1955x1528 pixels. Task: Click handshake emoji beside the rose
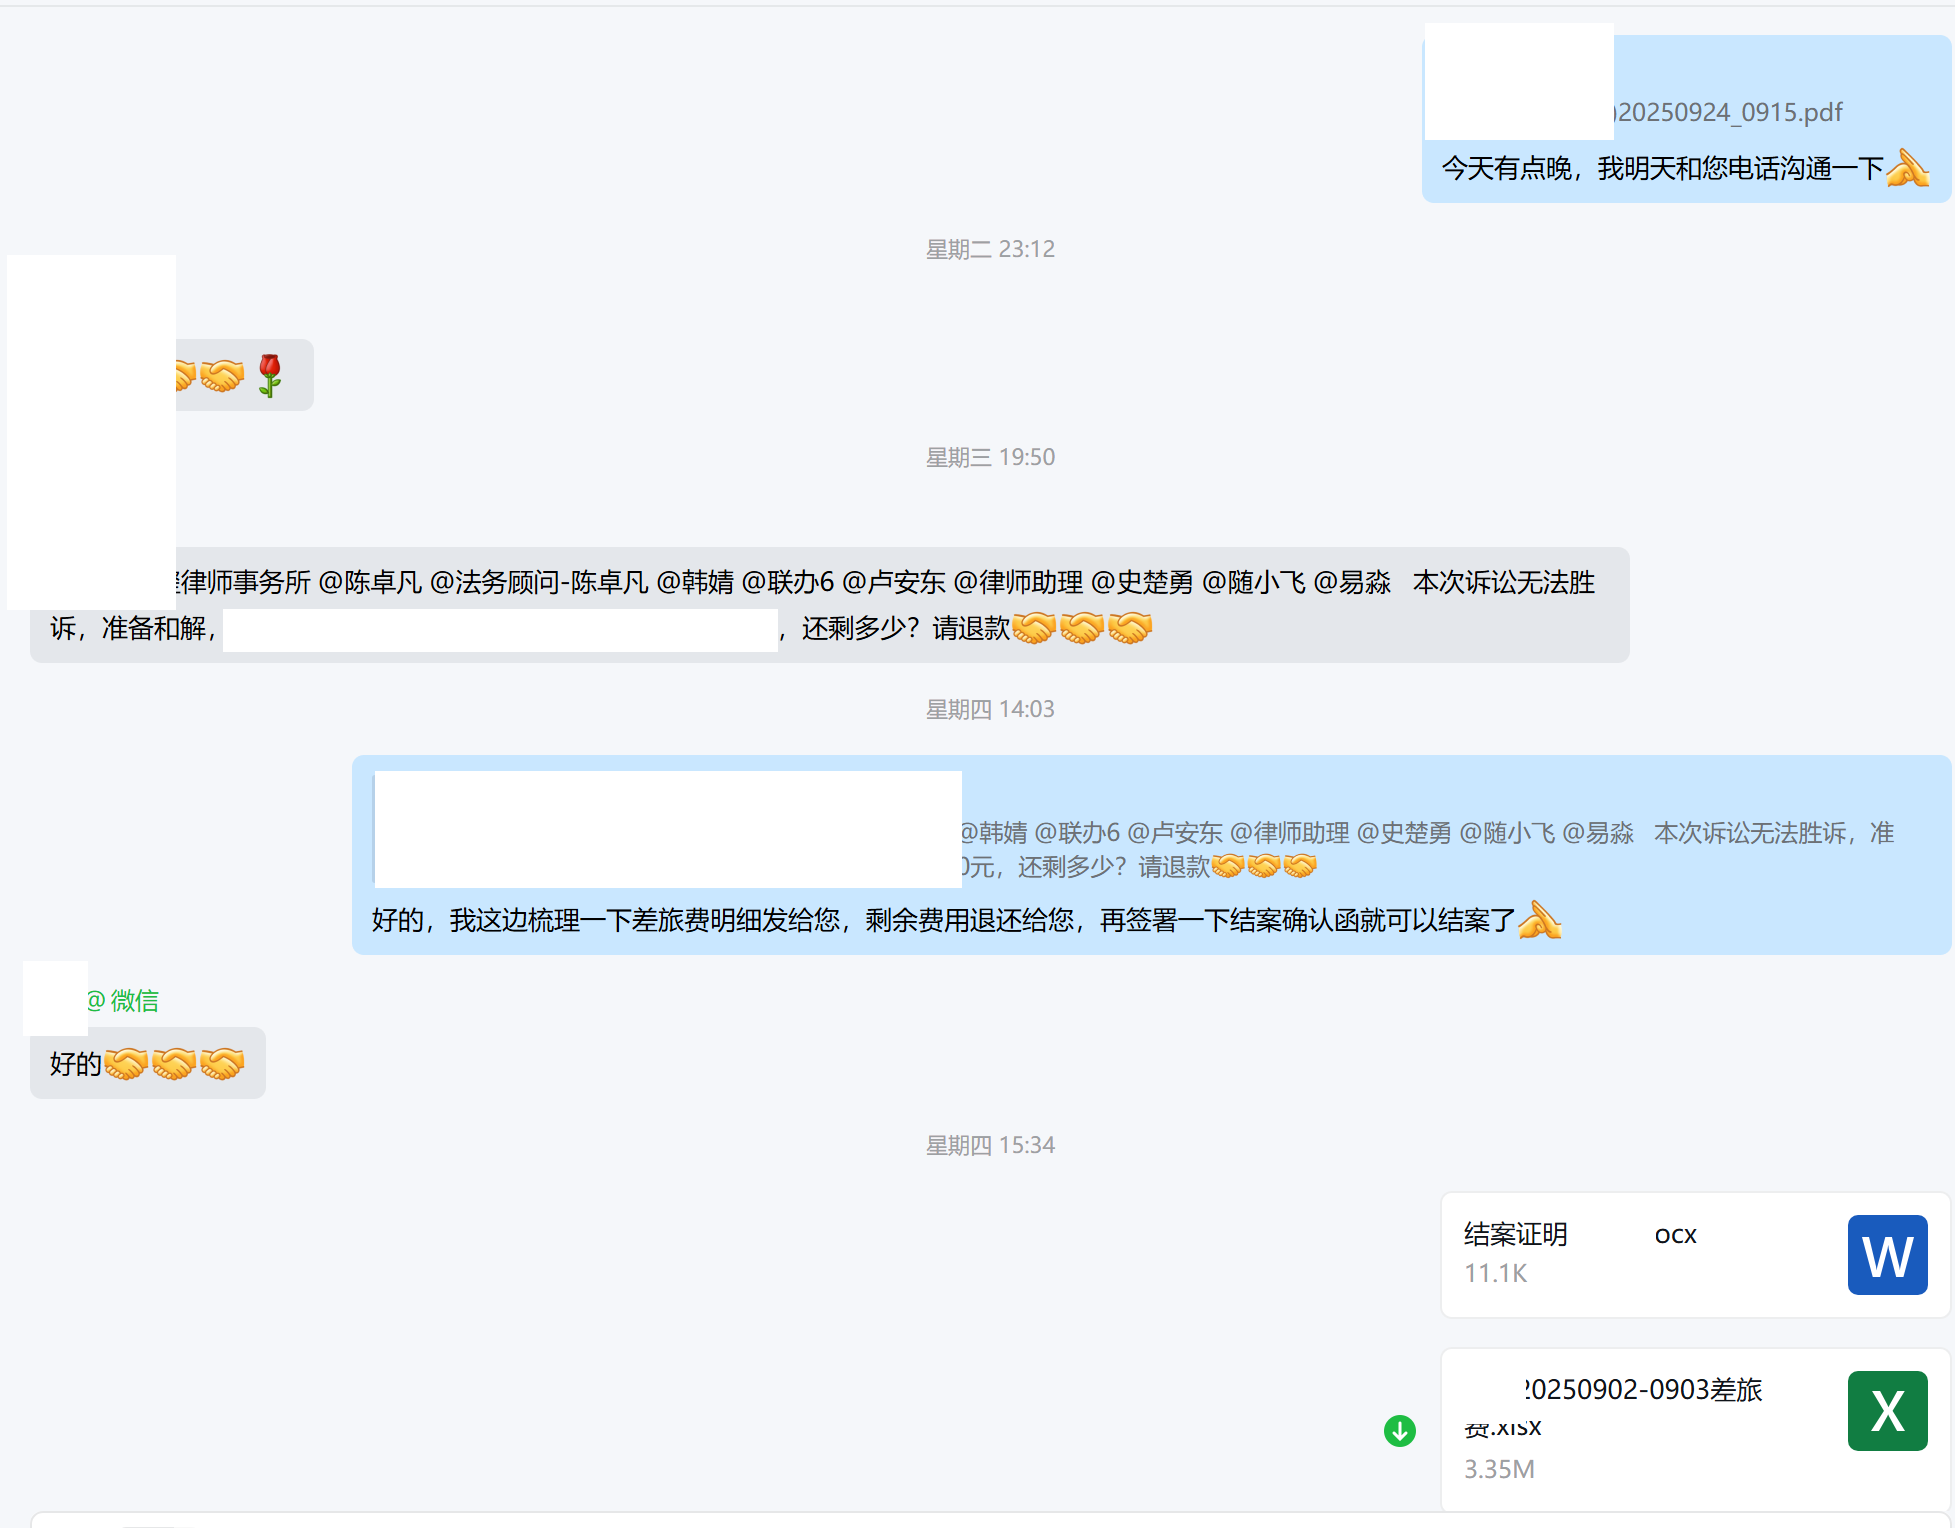pyautogui.click(x=222, y=376)
